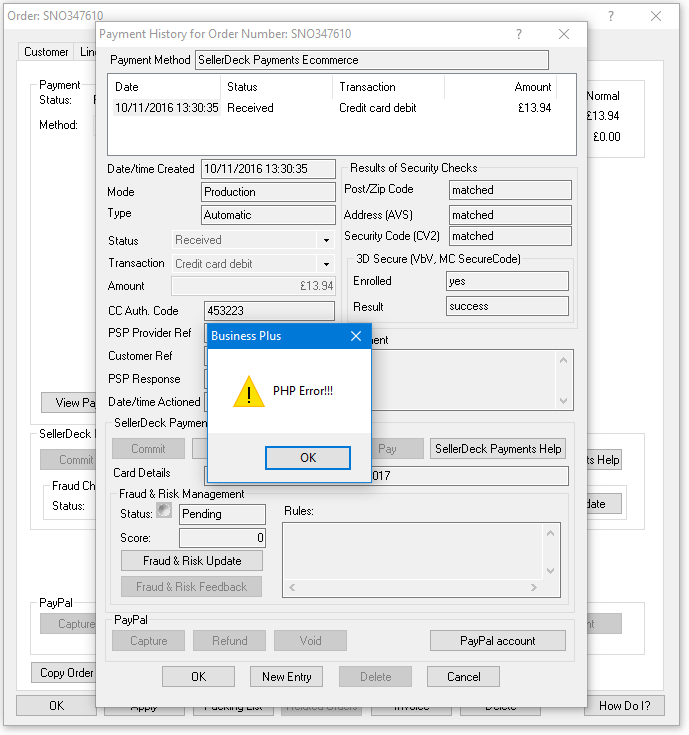The image size is (689, 735).
Task: Click the Mode field showing Production
Action: [268, 192]
